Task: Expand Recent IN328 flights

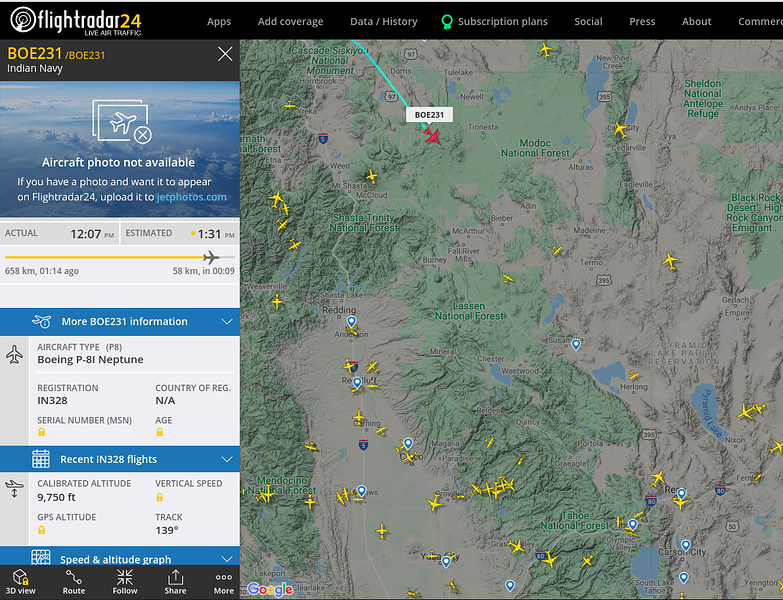Action: [120, 459]
